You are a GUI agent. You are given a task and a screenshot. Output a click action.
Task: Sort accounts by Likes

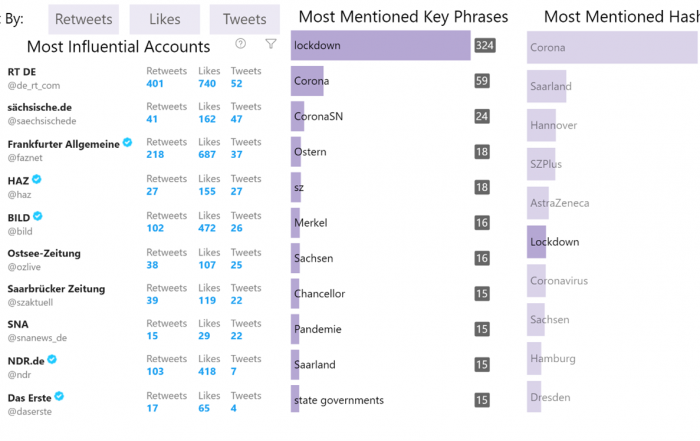coord(165,19)
